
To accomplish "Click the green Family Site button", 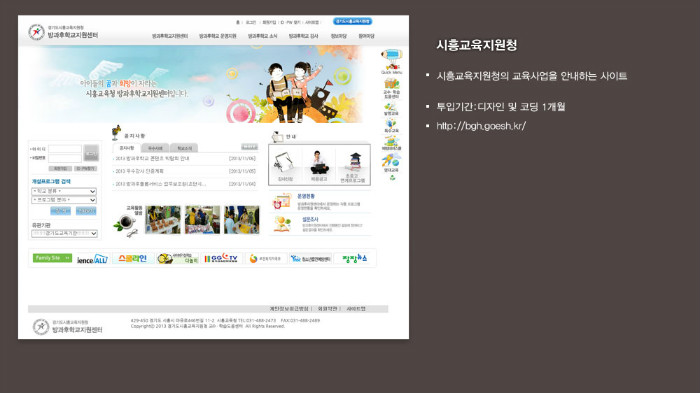I will (x=52, y=258).
